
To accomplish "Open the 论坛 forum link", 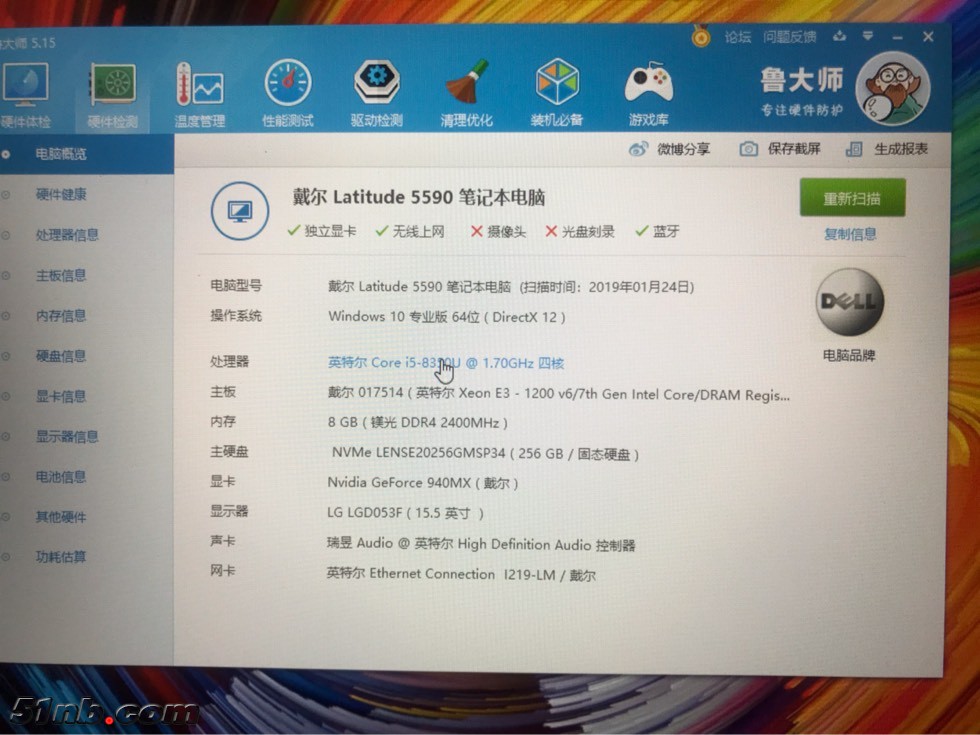I will tap(738, 37).
